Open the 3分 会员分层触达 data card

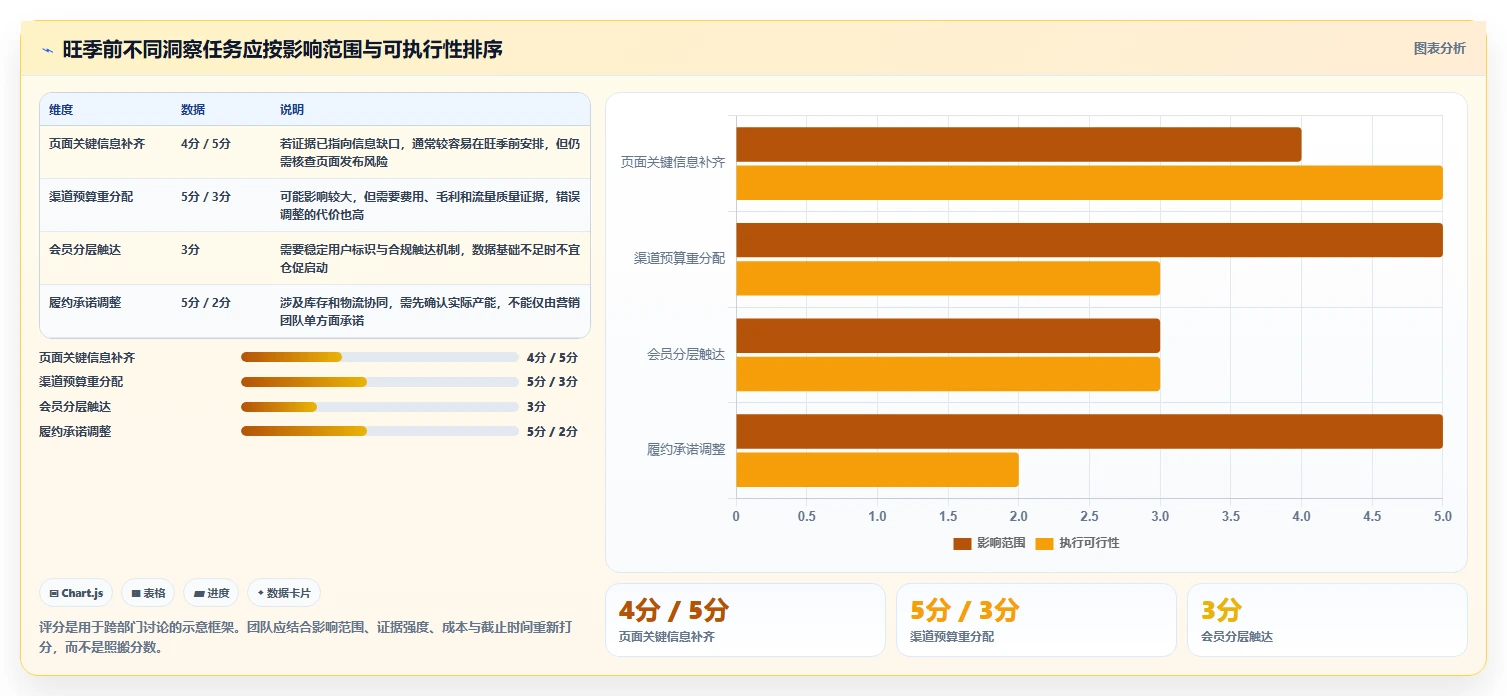[x=1327, y=620]
